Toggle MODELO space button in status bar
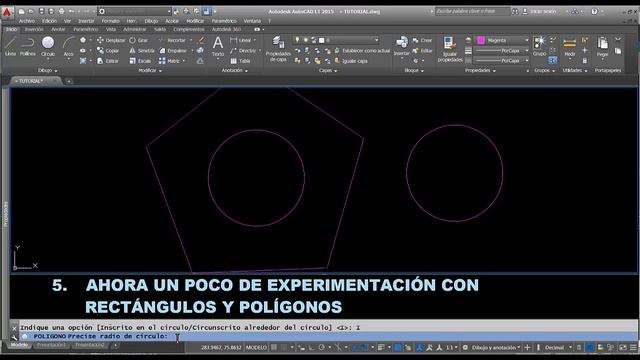 click(256, 348)
